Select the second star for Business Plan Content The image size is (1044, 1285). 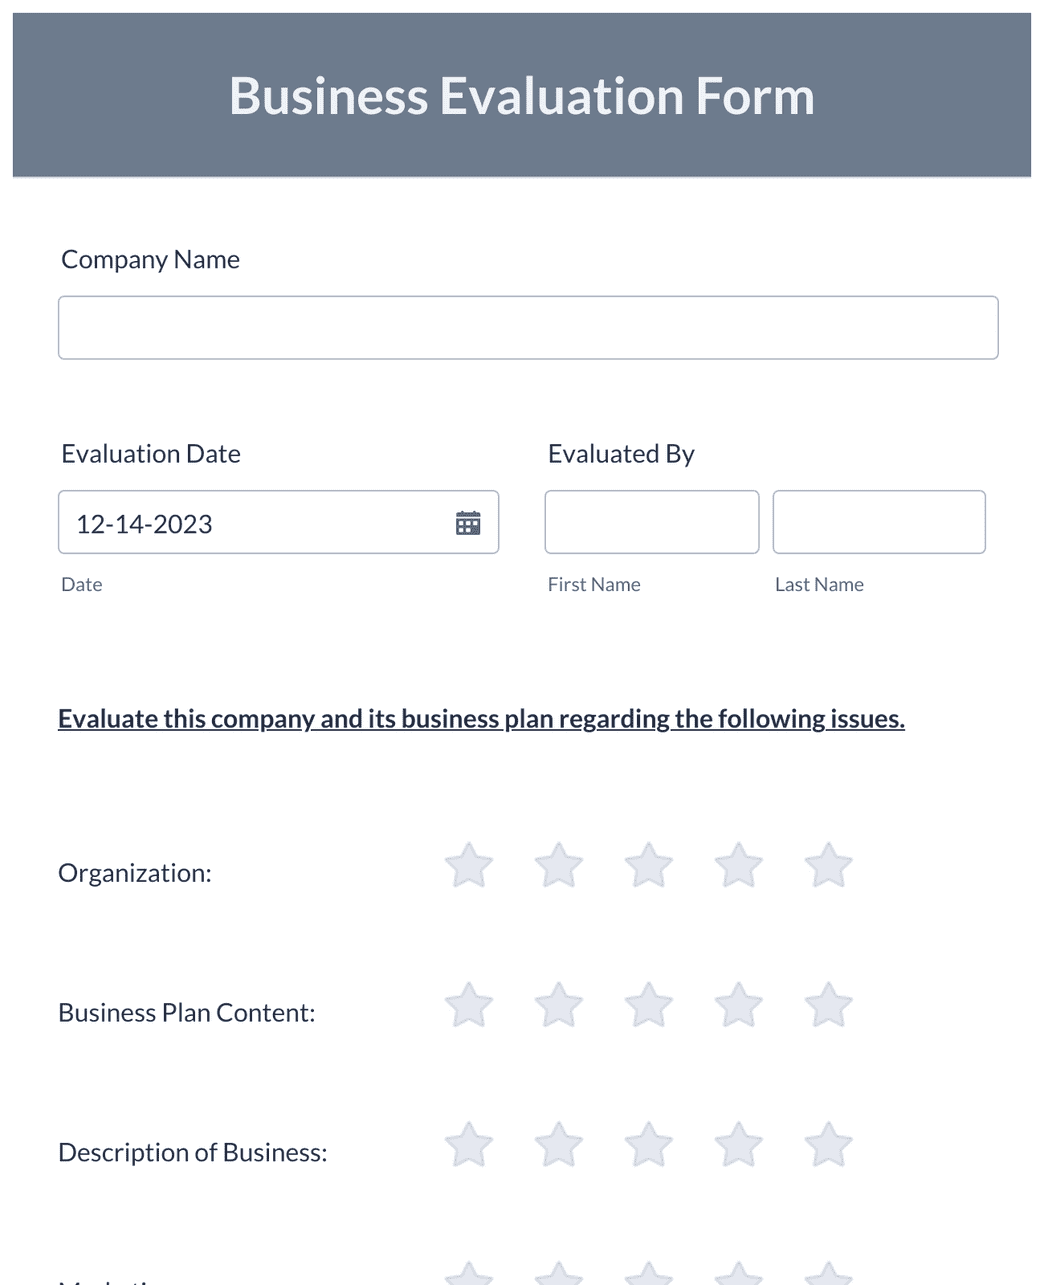[x=558, y=1005]
